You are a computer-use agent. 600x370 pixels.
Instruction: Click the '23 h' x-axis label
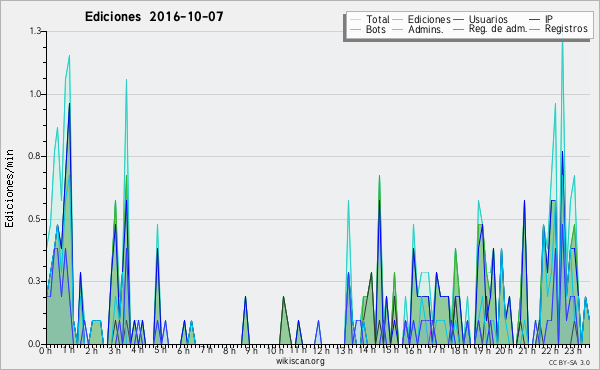(574, 351)
